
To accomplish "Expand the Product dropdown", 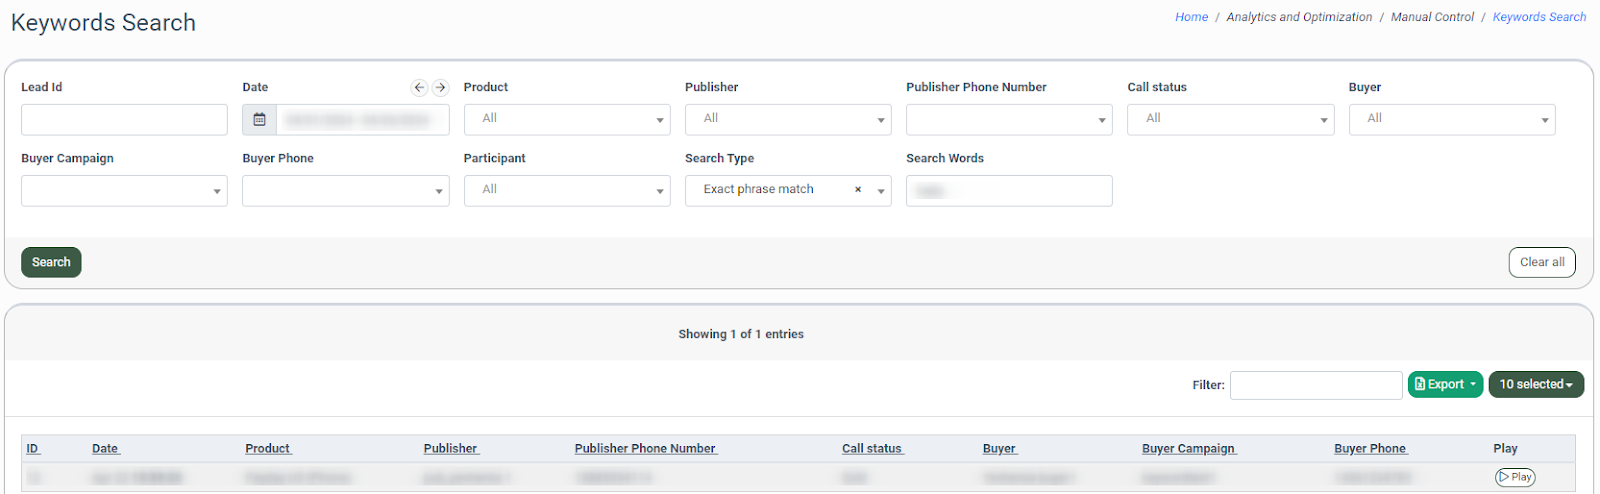I will 566,120.
